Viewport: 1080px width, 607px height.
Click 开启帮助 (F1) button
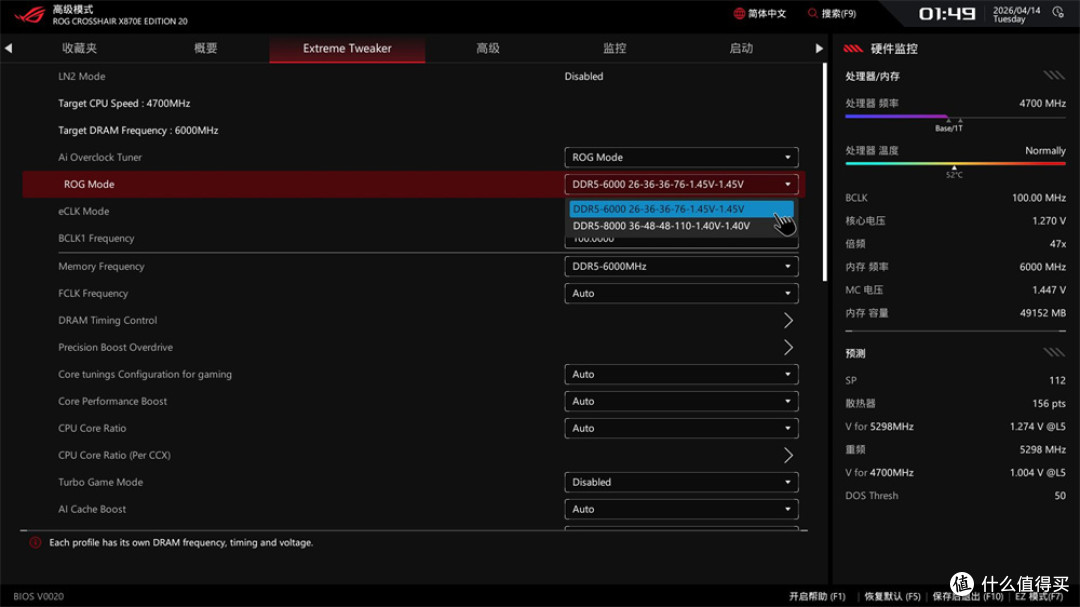817,597
